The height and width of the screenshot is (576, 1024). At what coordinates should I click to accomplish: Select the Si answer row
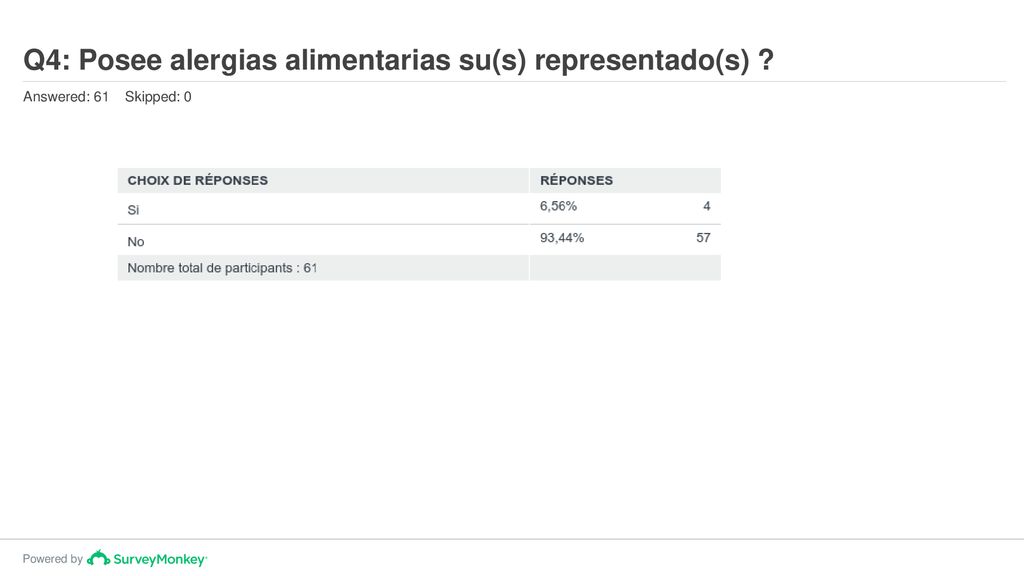419,209
